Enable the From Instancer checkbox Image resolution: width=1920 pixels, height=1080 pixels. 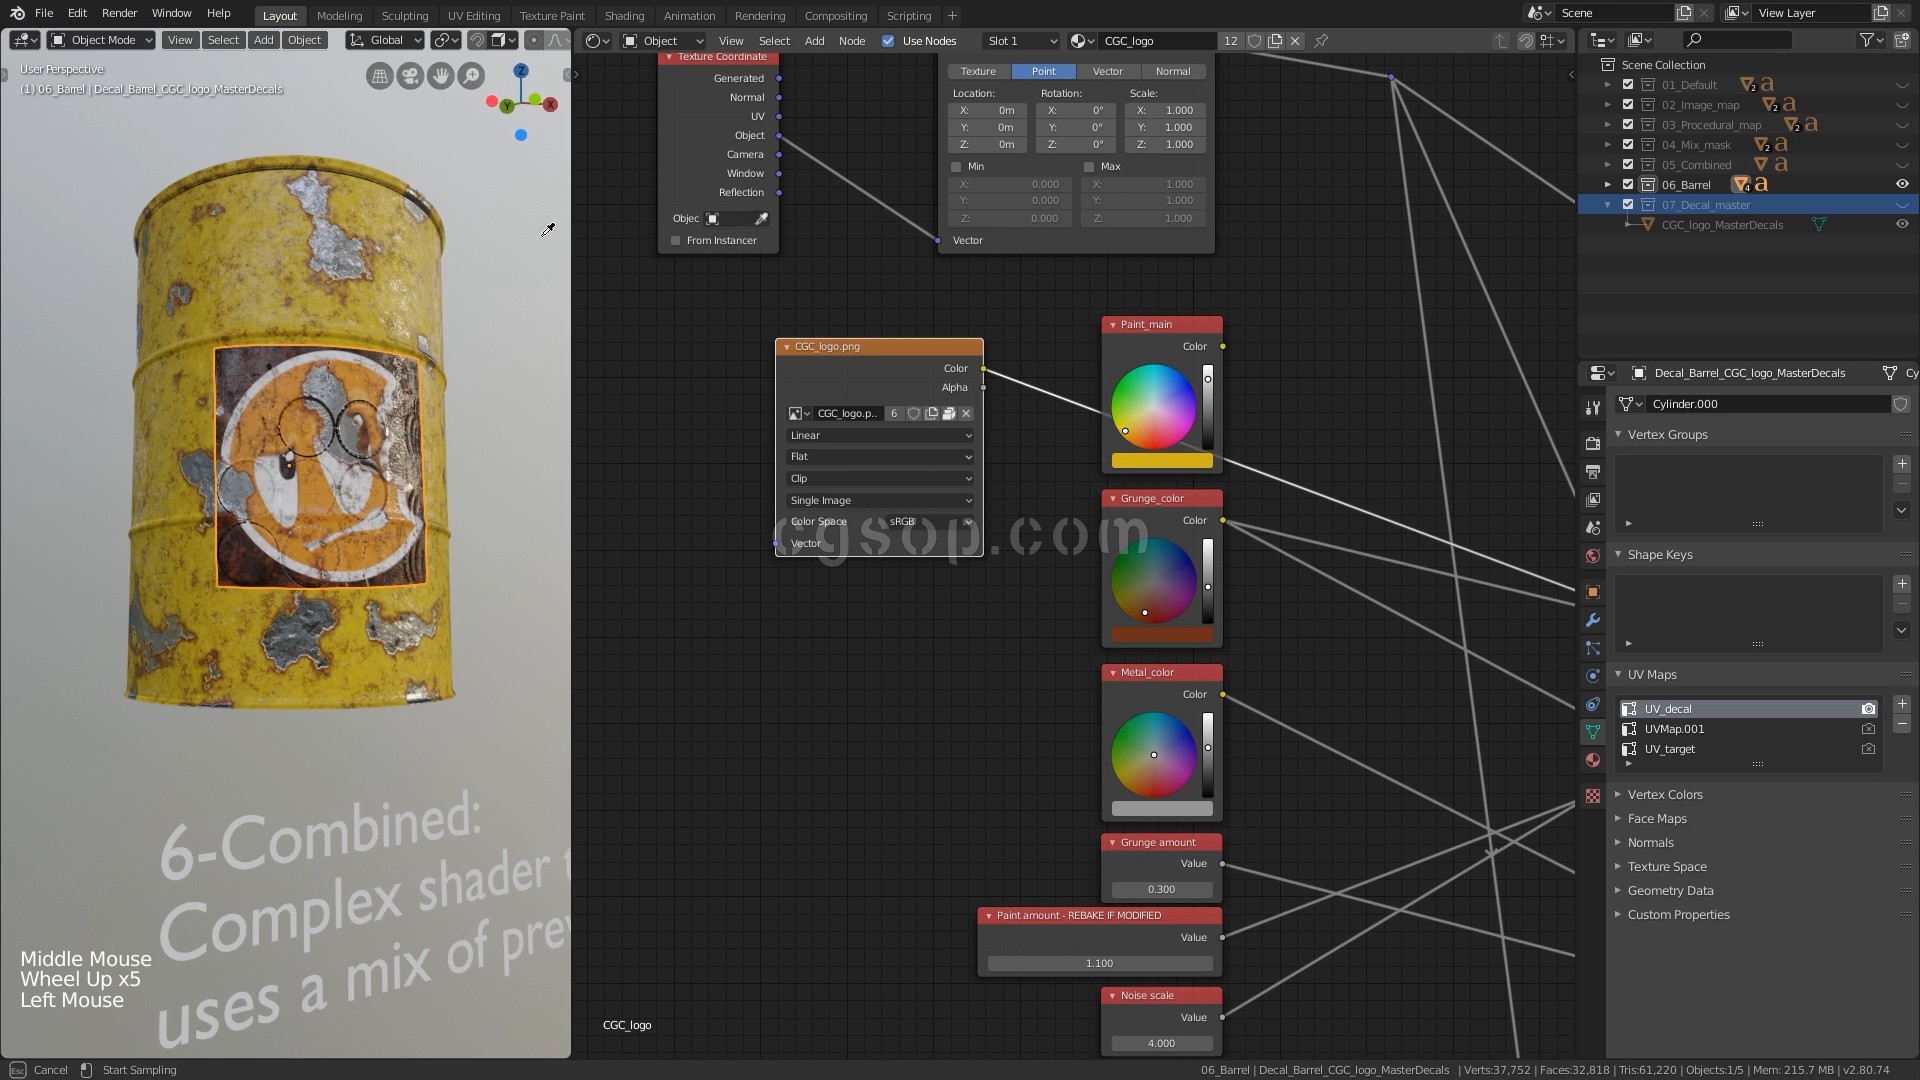[676, 241]
